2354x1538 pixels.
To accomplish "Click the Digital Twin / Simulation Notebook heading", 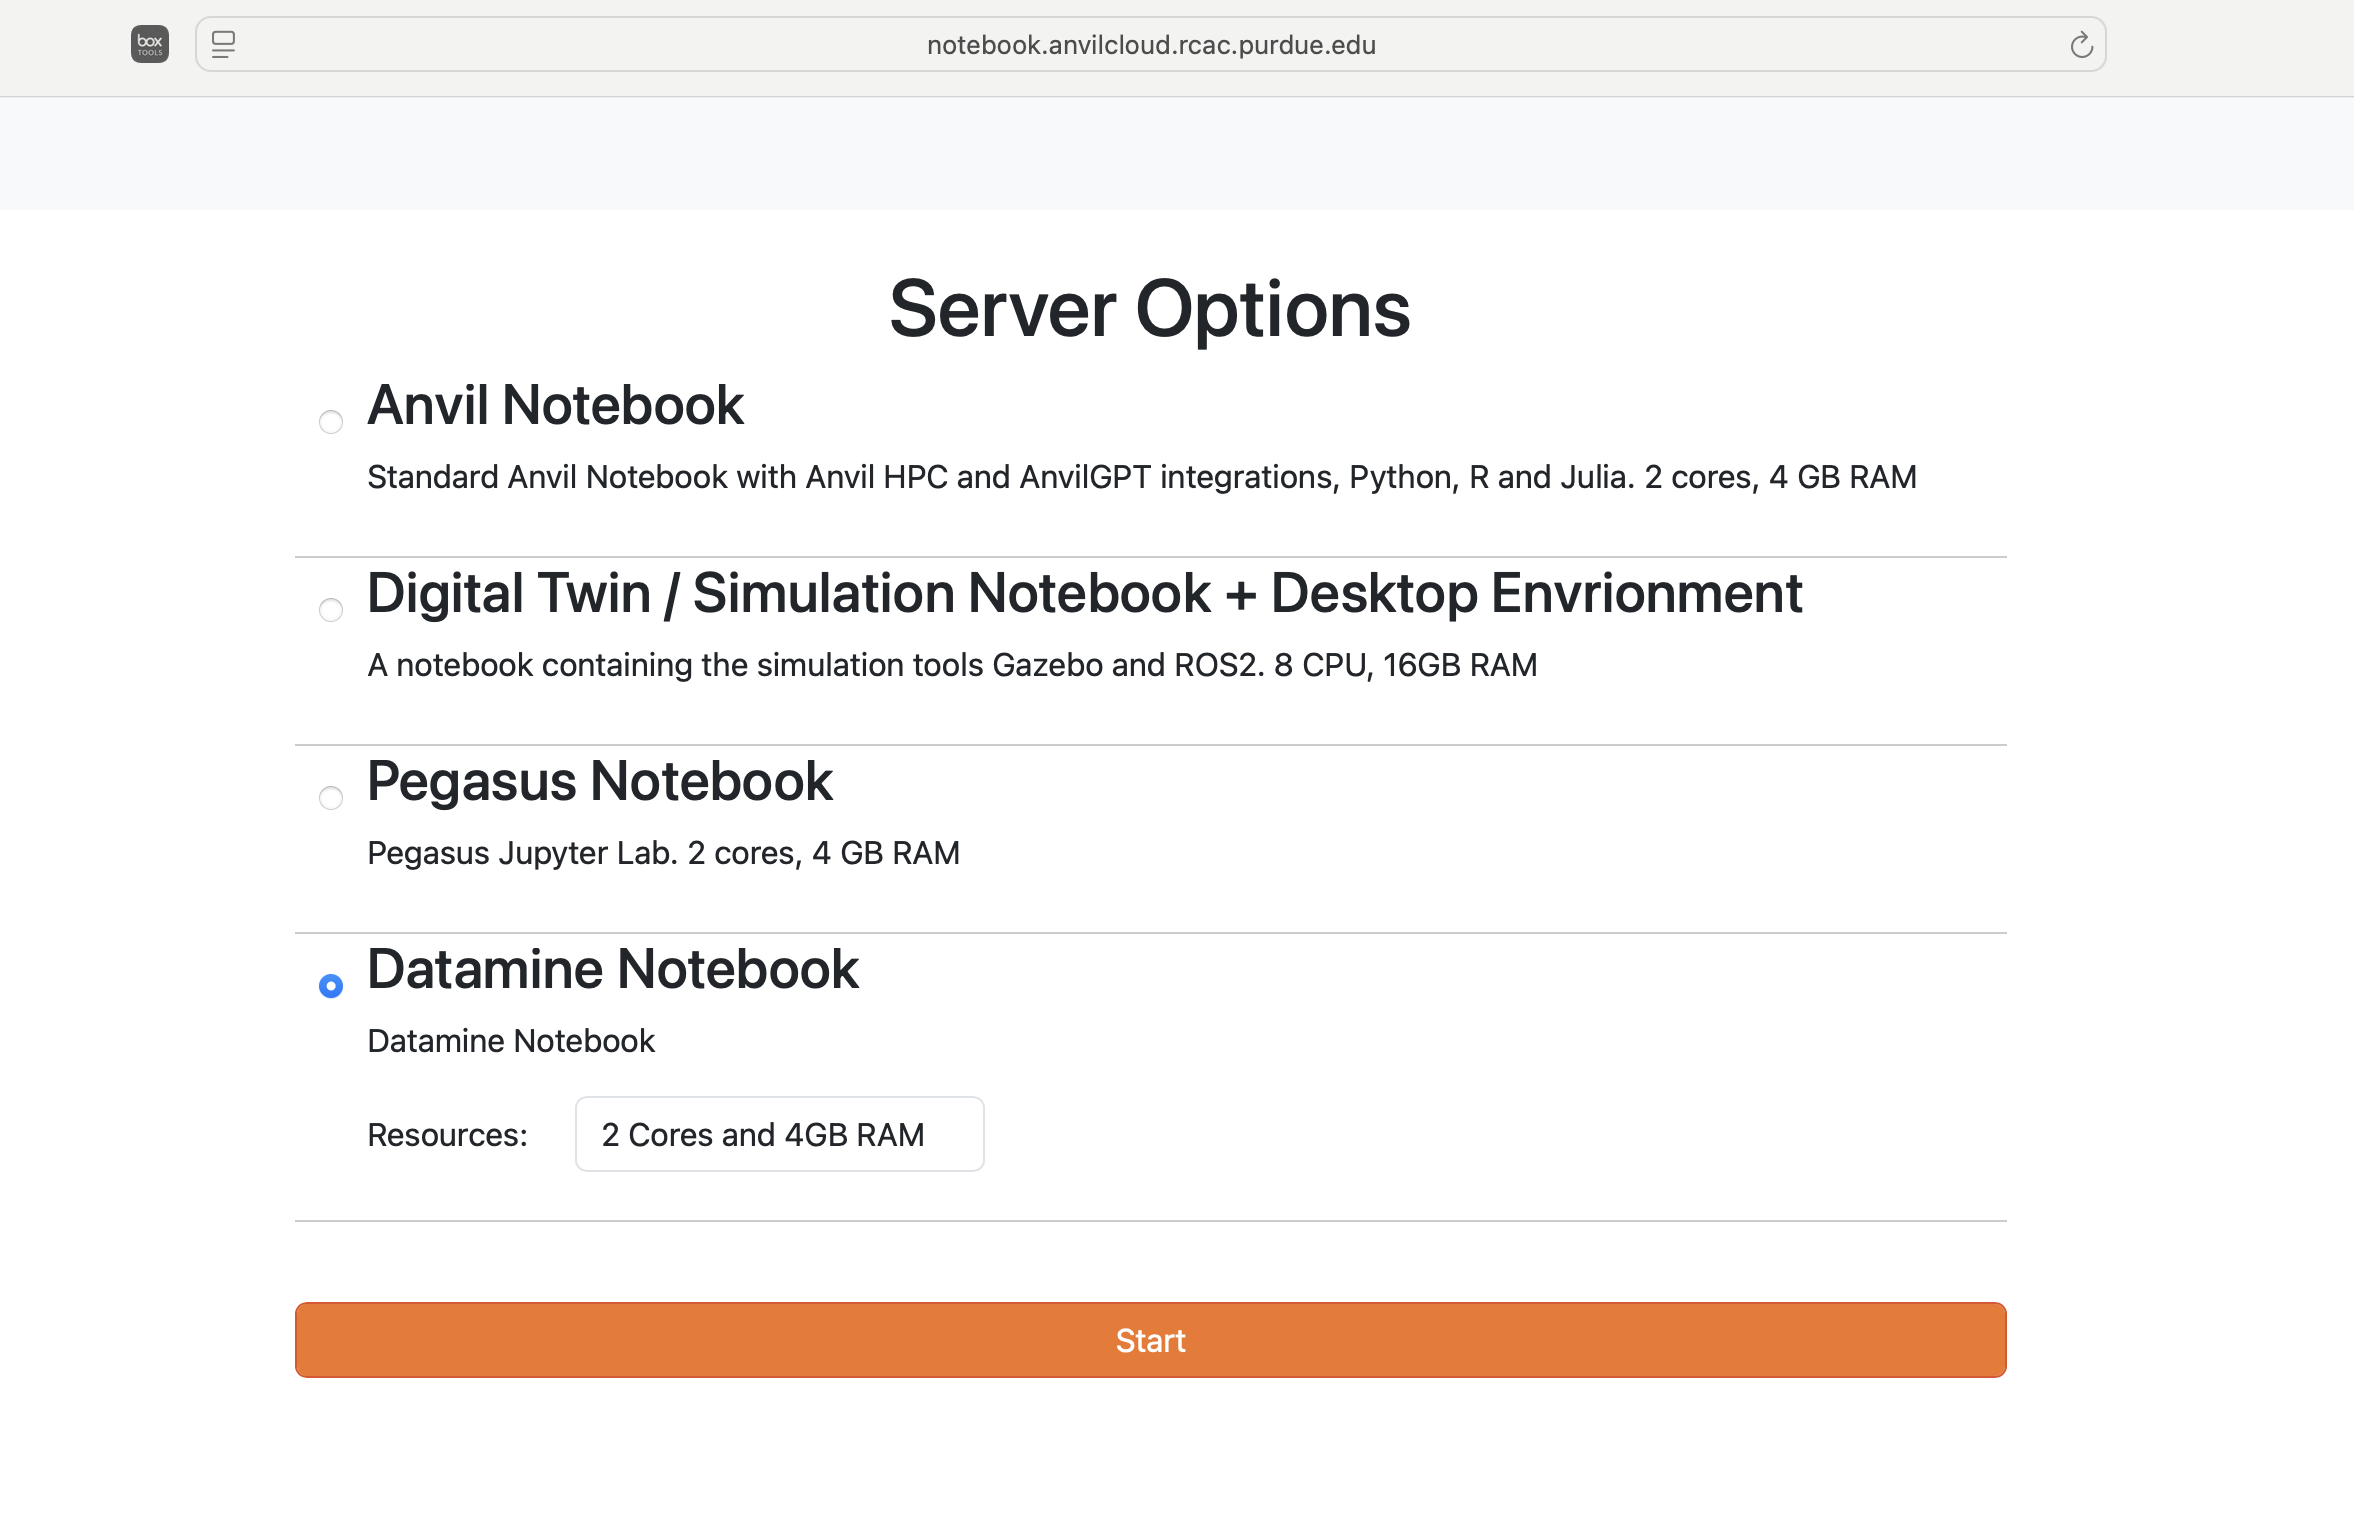I will [1084, 593].
